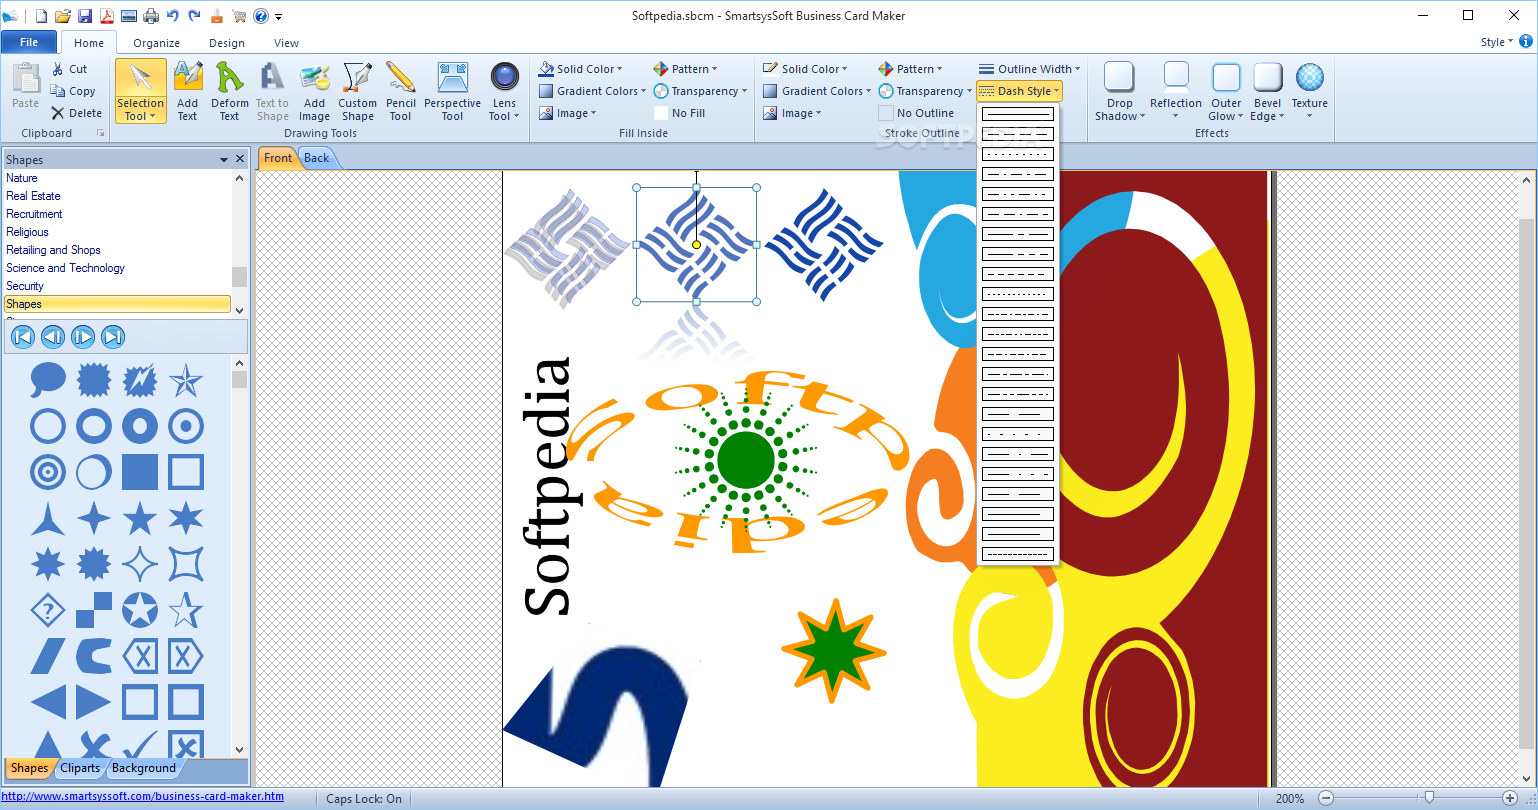
Task: Apply the Bevel Edge effect
Action: click(1267, 91)
